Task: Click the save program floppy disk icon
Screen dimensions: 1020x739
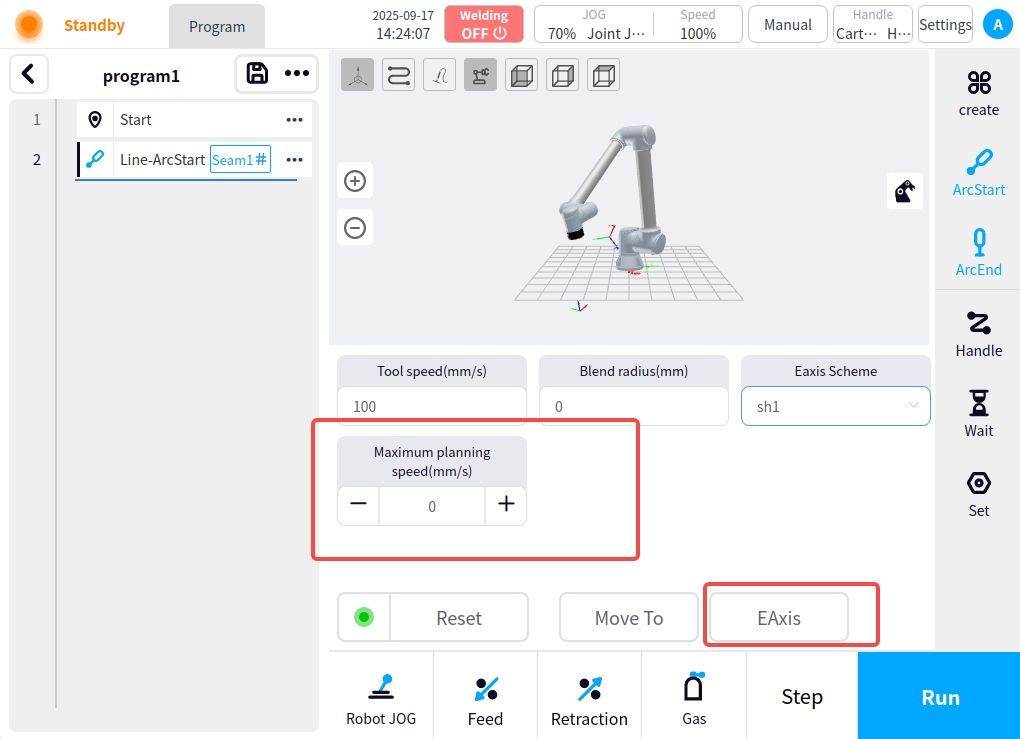Action: pos(257,73)
